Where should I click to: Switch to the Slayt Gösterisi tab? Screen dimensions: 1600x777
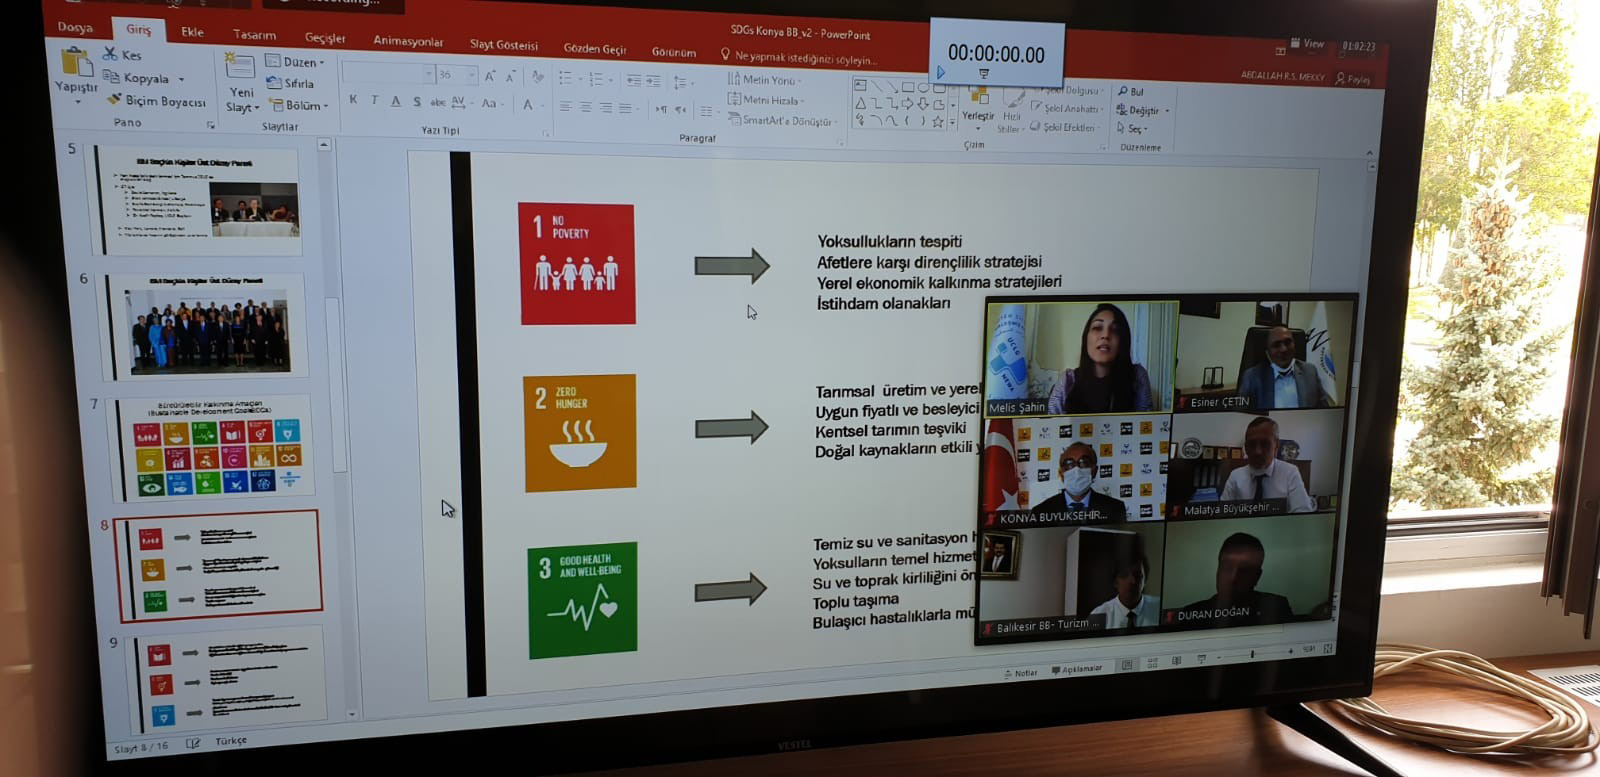504,45
